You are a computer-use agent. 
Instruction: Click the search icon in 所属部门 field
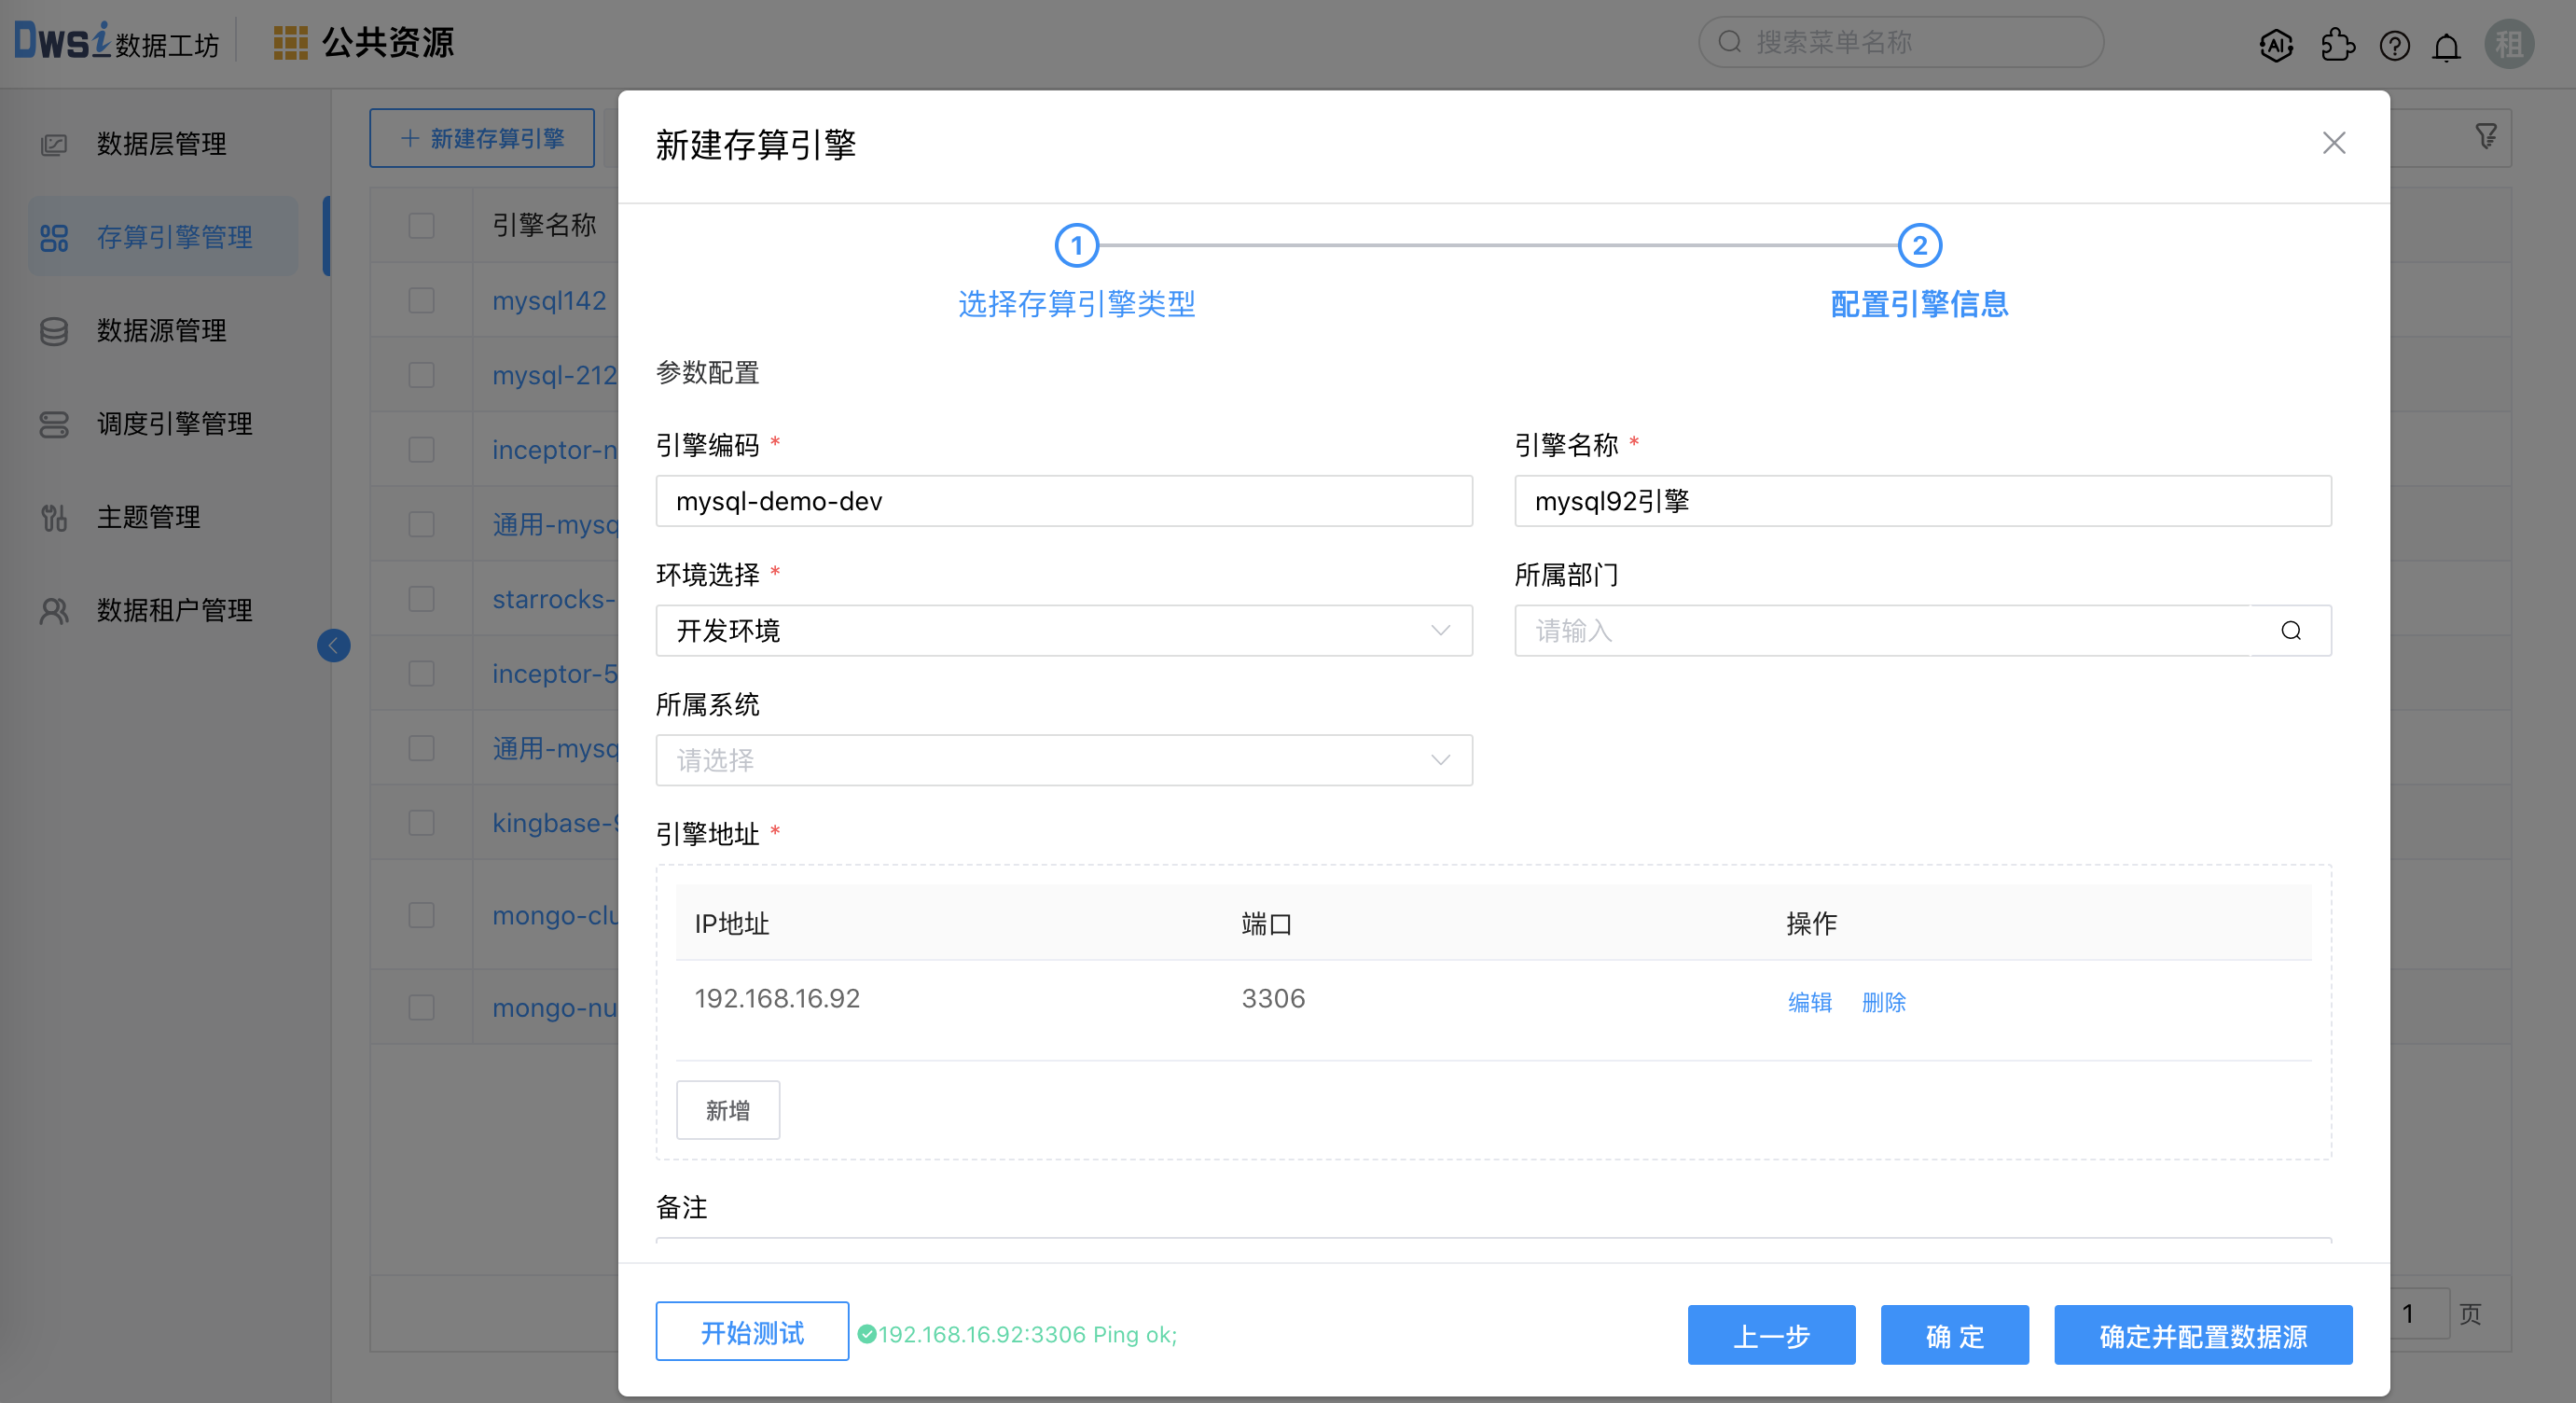pyautogui.click(x=2290, y=631)
